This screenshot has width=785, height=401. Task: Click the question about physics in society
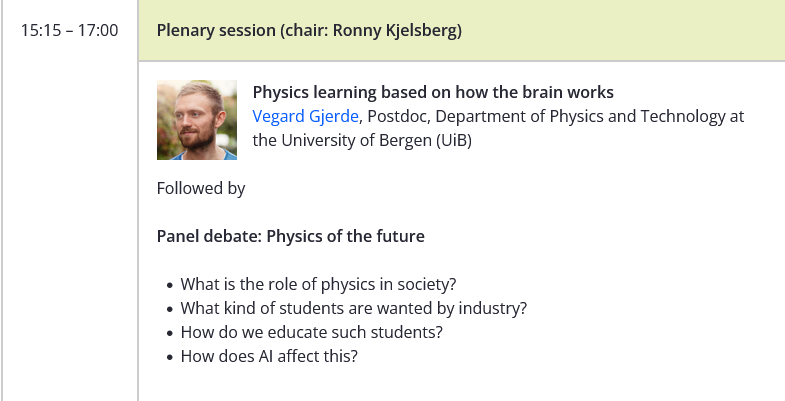pyautogui.click(x=318, y=284)
